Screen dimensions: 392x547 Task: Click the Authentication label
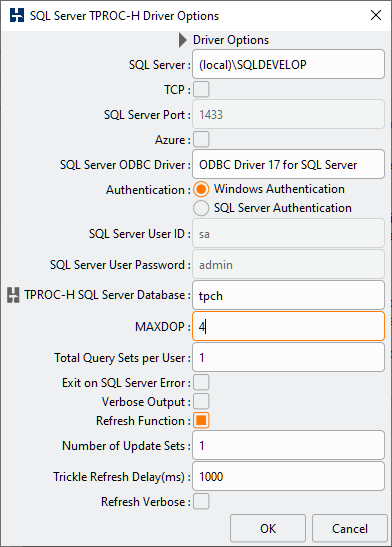[149, 190]
